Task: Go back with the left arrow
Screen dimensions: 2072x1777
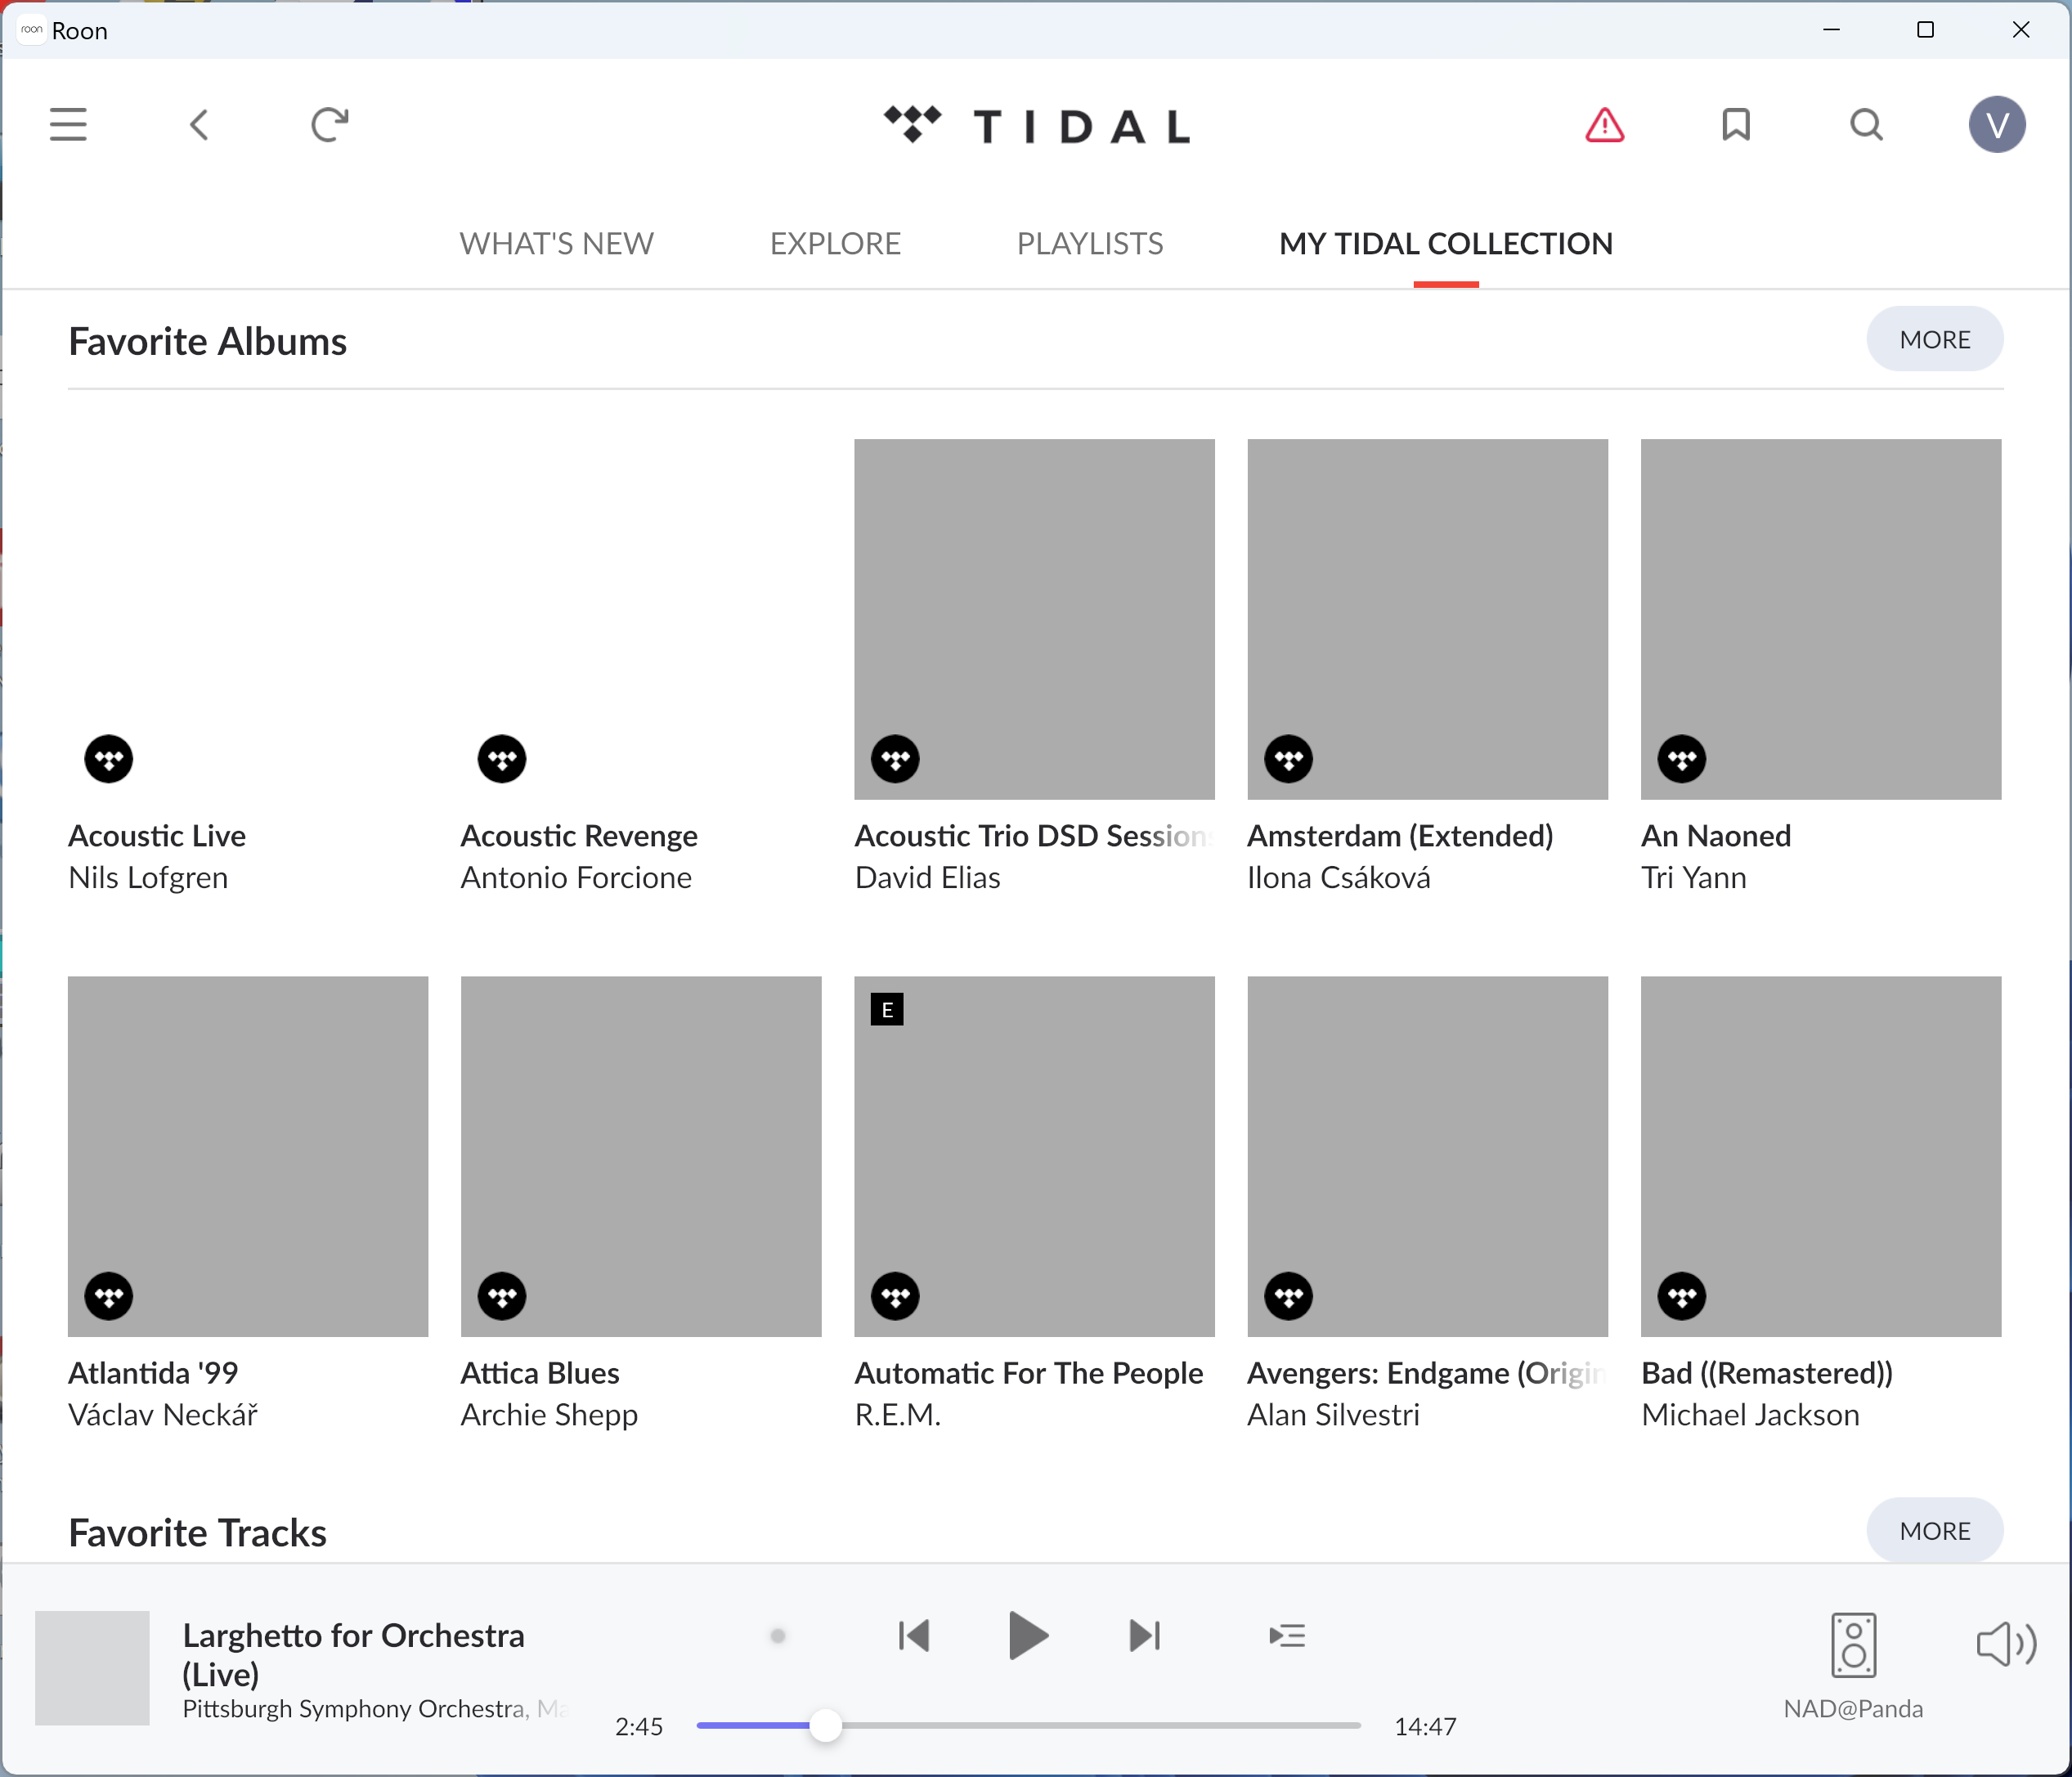Action: pyautogui.click(x=199, y=125)
